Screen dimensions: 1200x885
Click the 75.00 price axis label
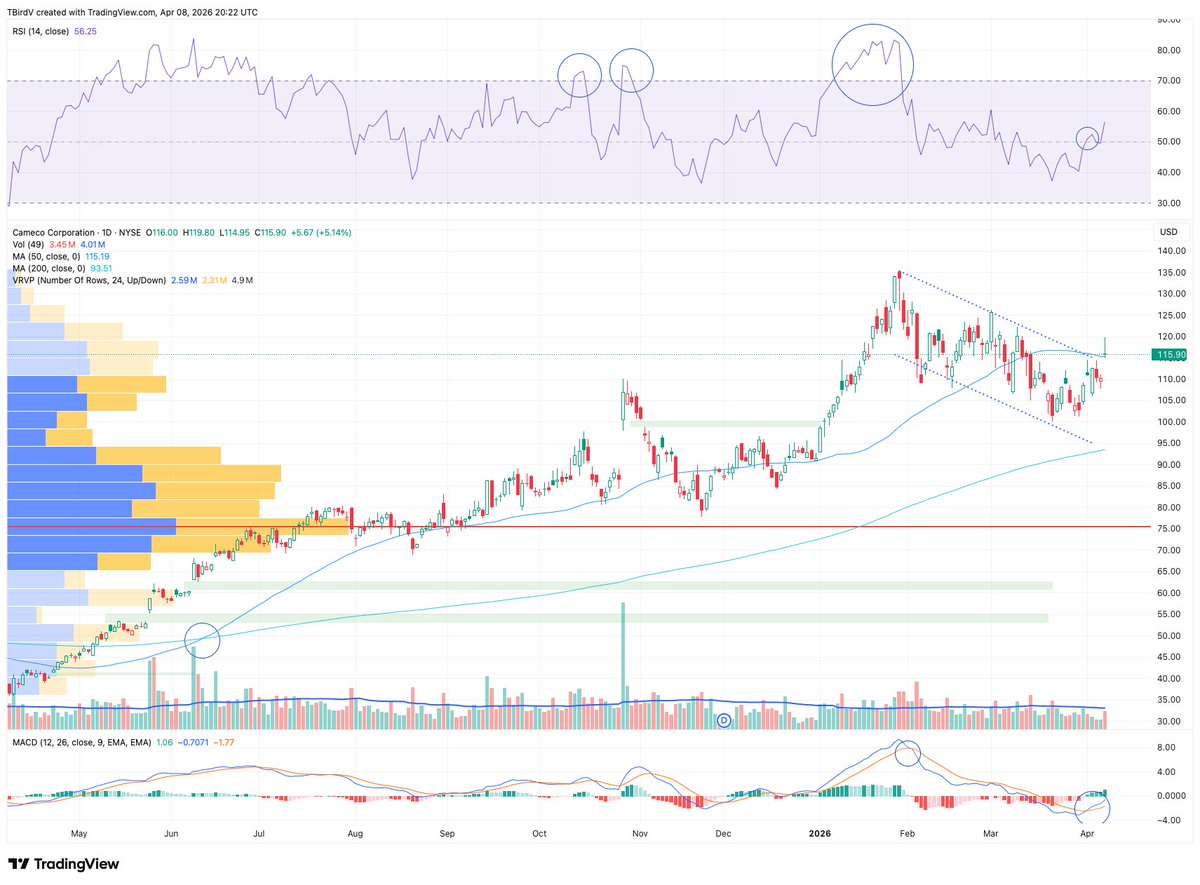pyautogui.click(x=1168, y=528)
